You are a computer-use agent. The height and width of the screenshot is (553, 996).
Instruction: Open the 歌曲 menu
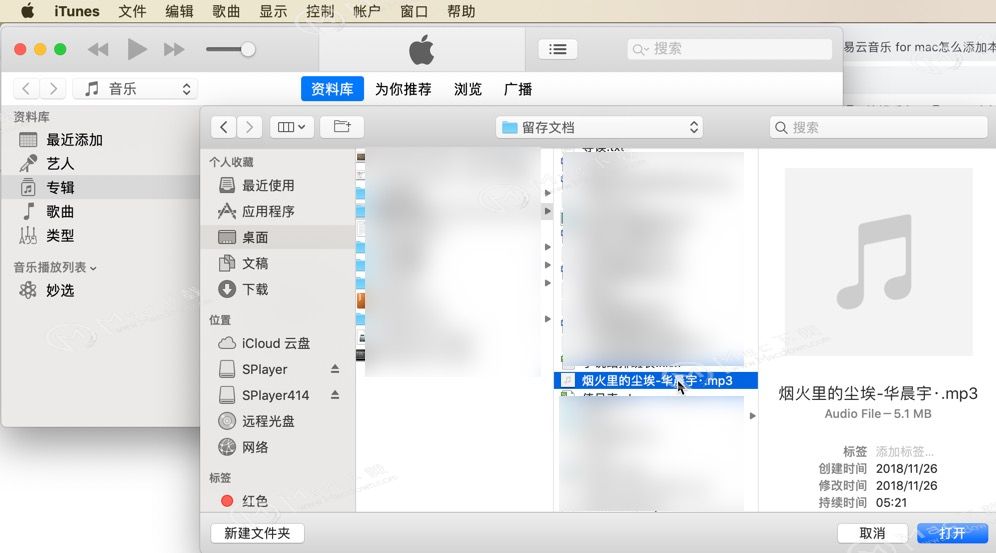[x=226, y=11]
